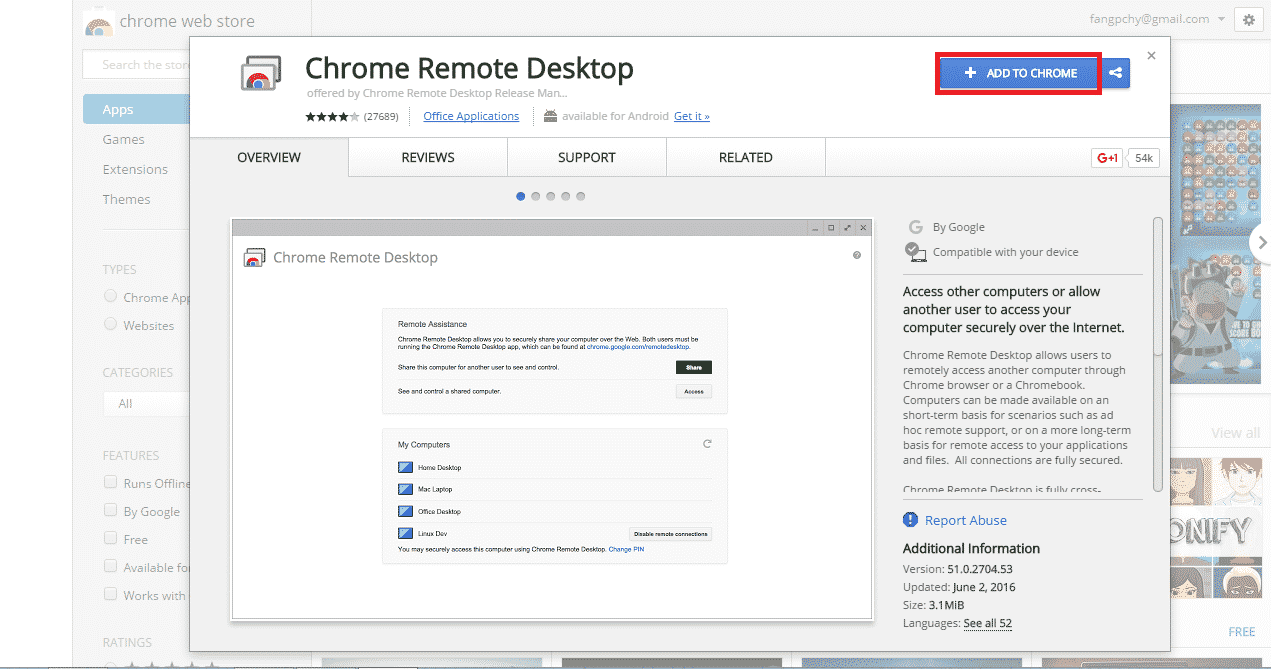
Task: Select the Websites type radio button
Action: 110,324
